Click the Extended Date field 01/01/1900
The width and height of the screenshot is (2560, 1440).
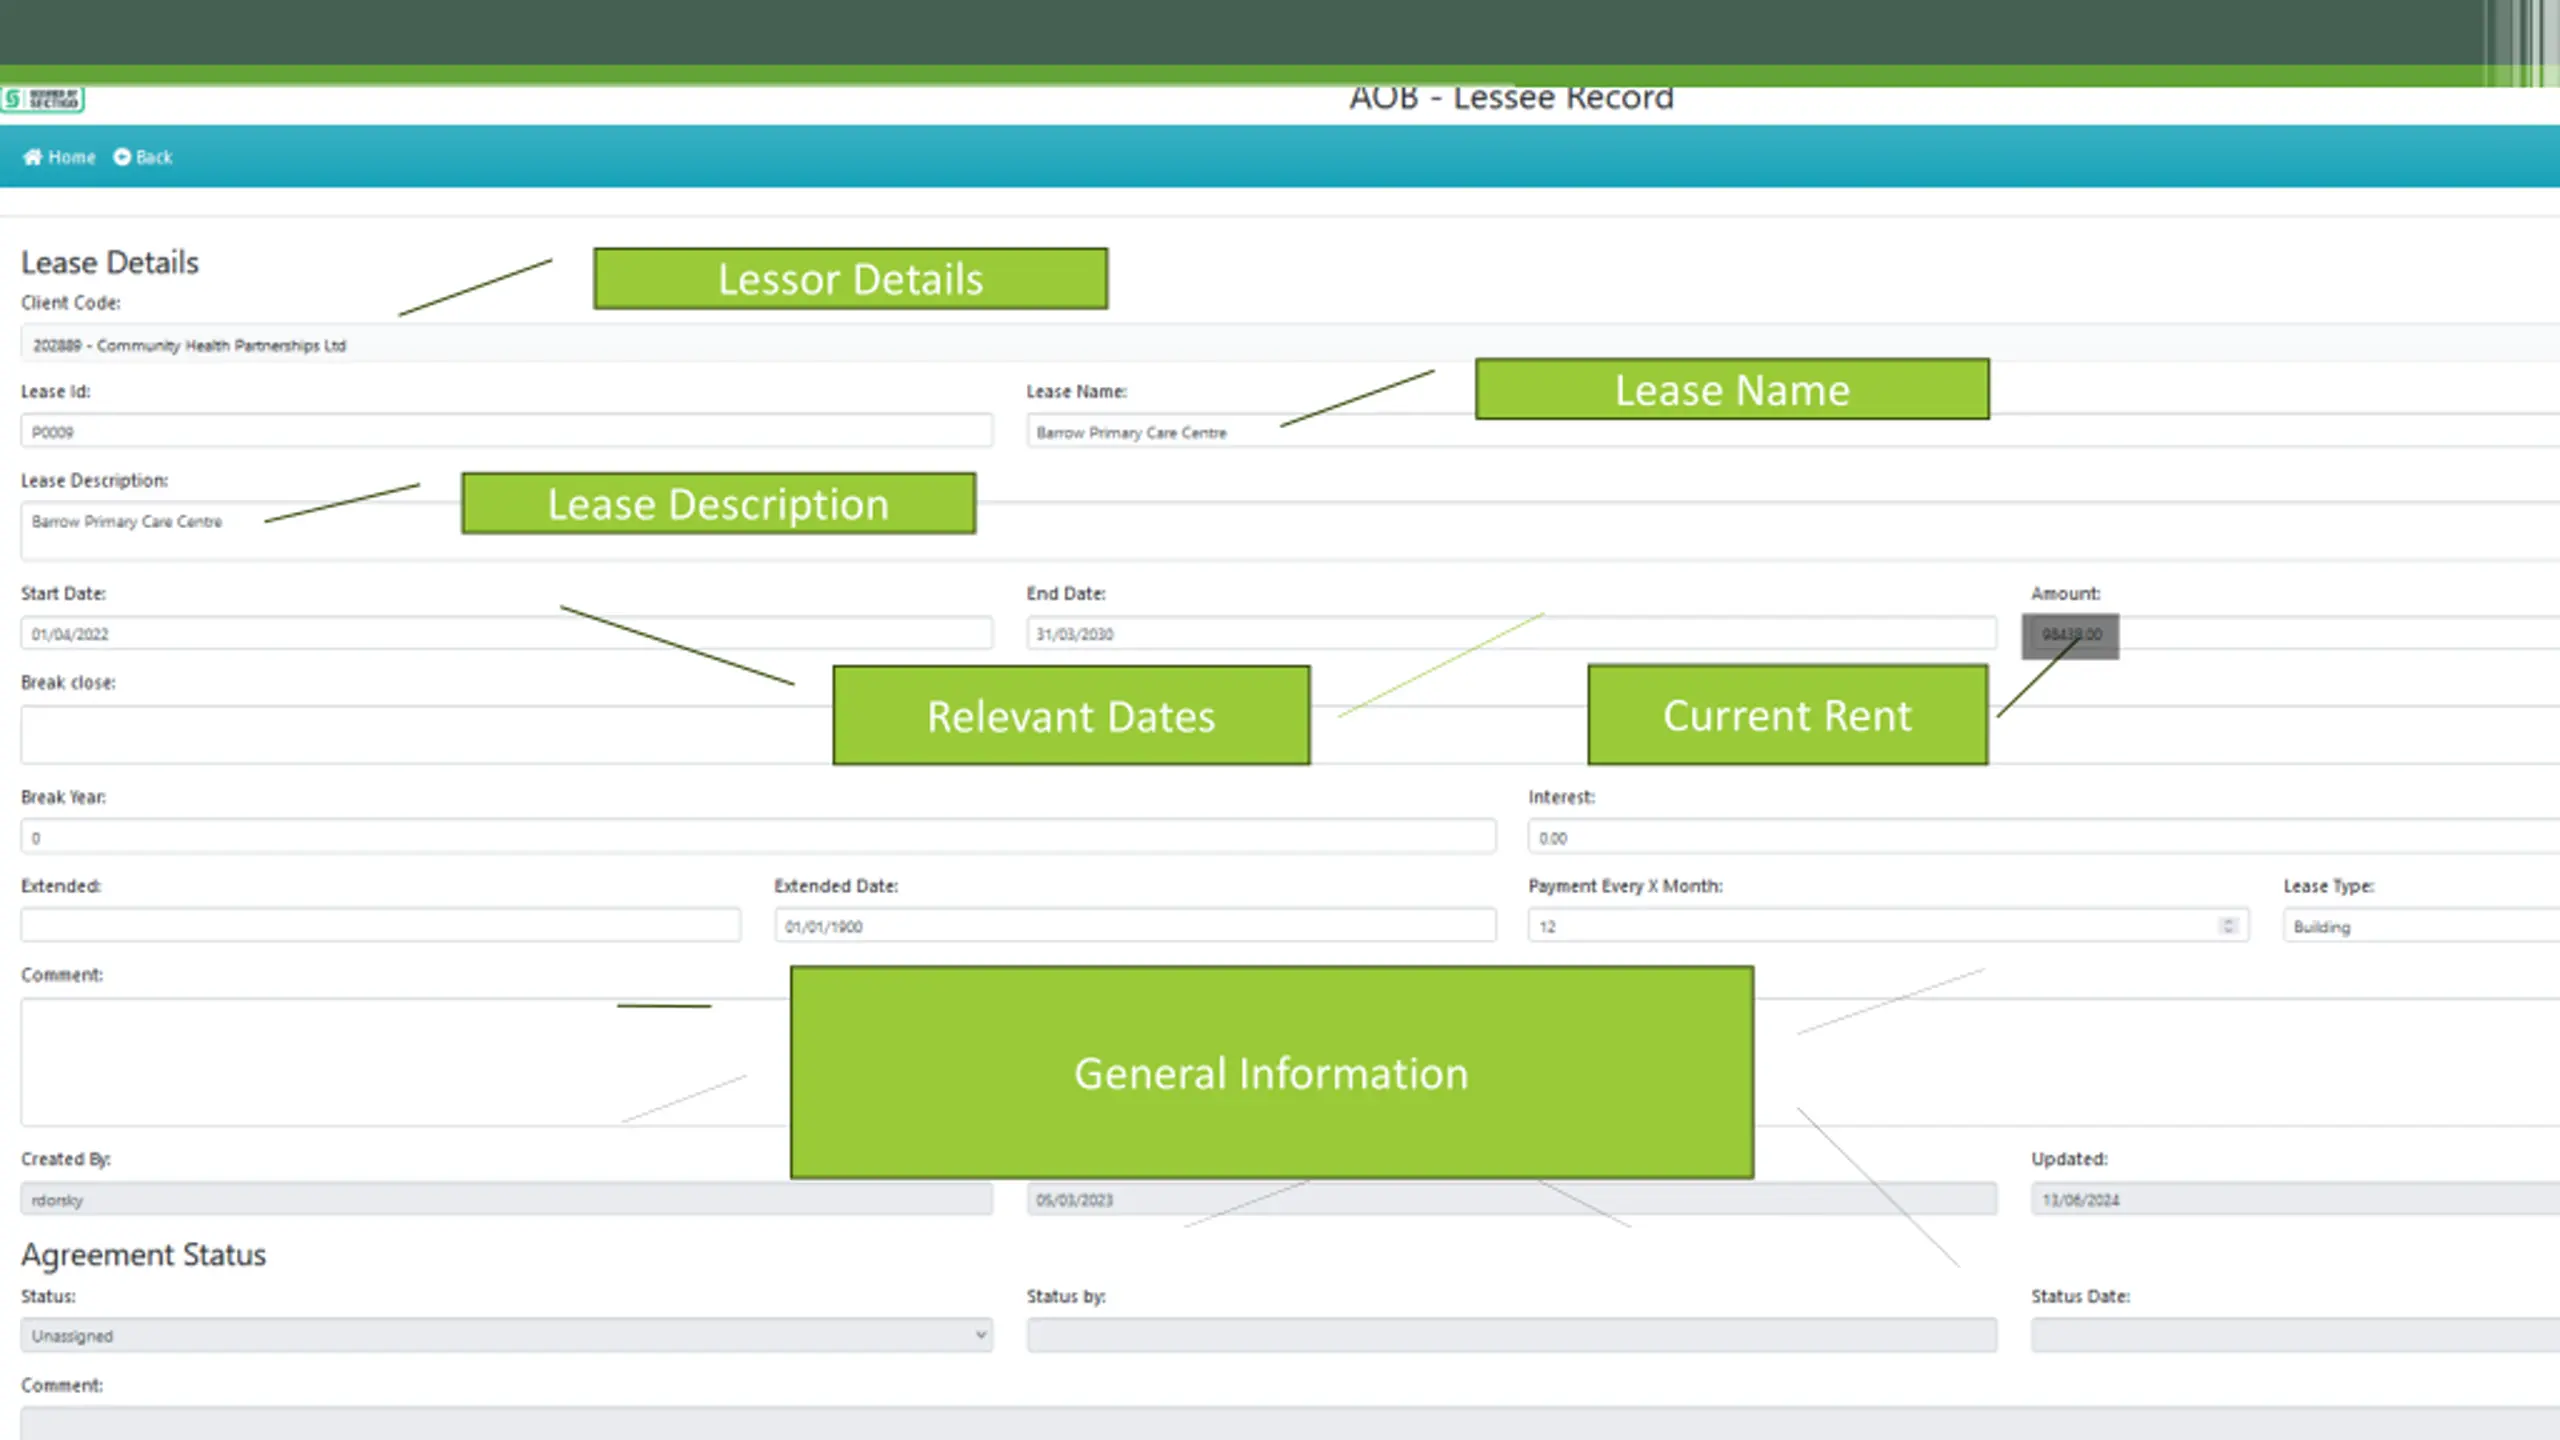pyautogui.click(x=1136, y=925)
